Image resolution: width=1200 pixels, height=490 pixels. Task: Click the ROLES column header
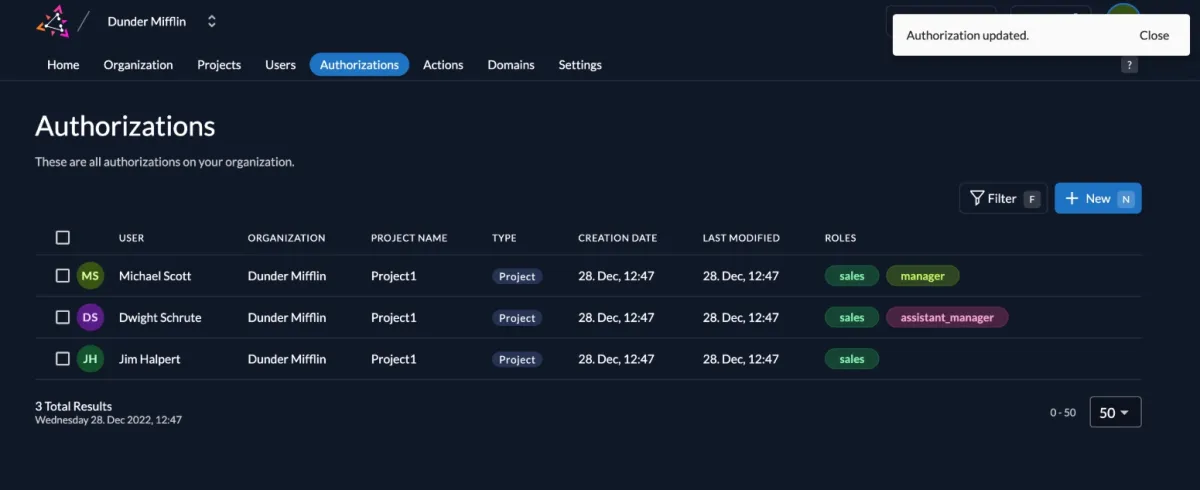(840, 238)
